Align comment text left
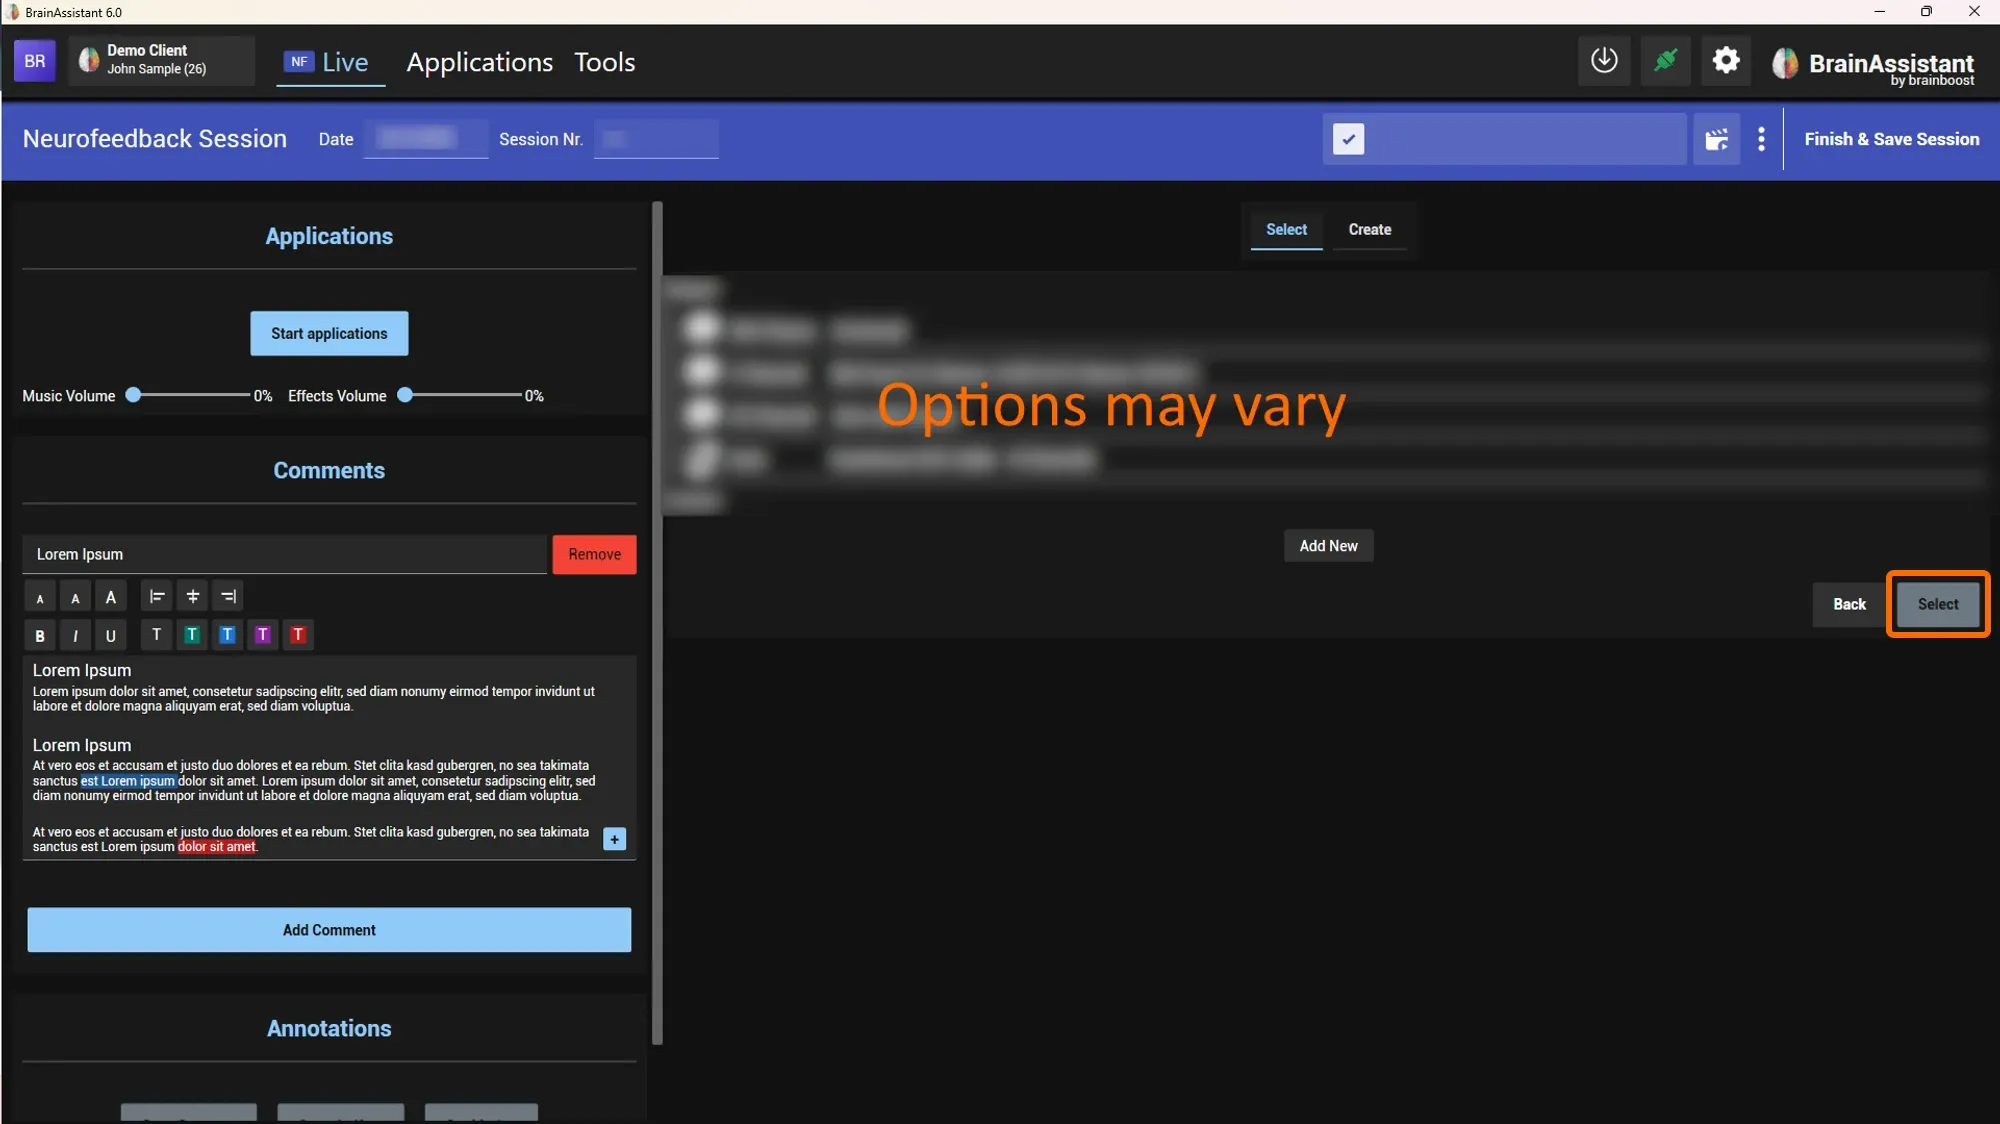 point(157,597)
